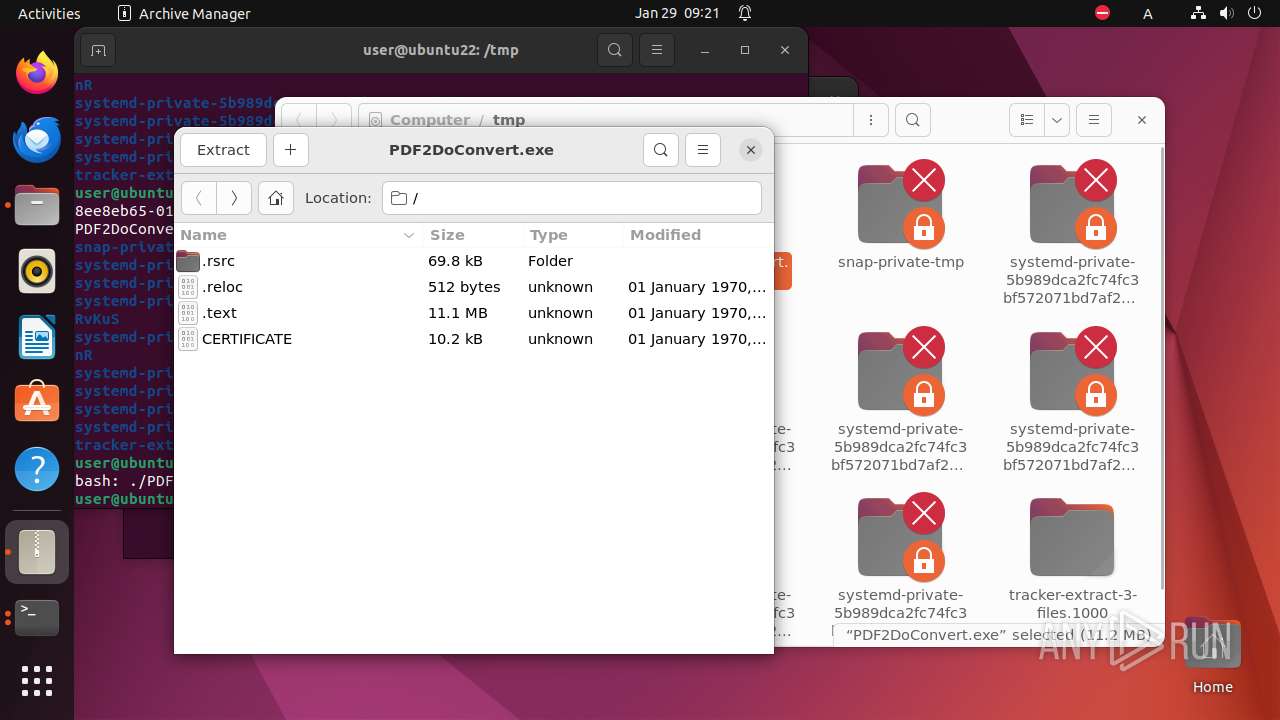This screenshot has height=720, width=1280.
Task: Click the CERTIFICATE binary file icon
Action: (x=188, y=339)
